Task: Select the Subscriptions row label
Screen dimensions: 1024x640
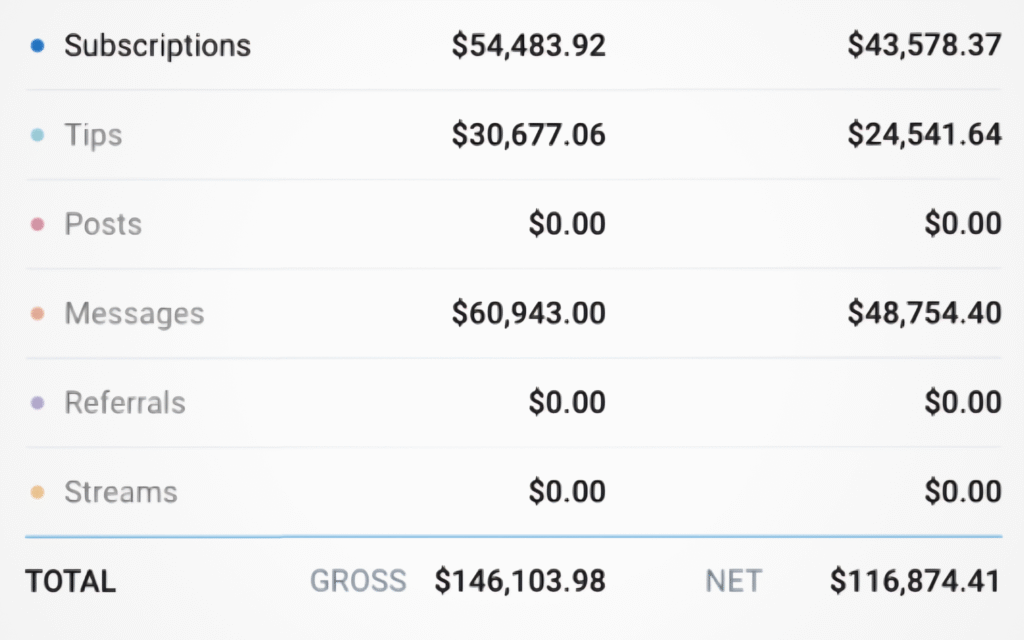Action: coord(157,46)
